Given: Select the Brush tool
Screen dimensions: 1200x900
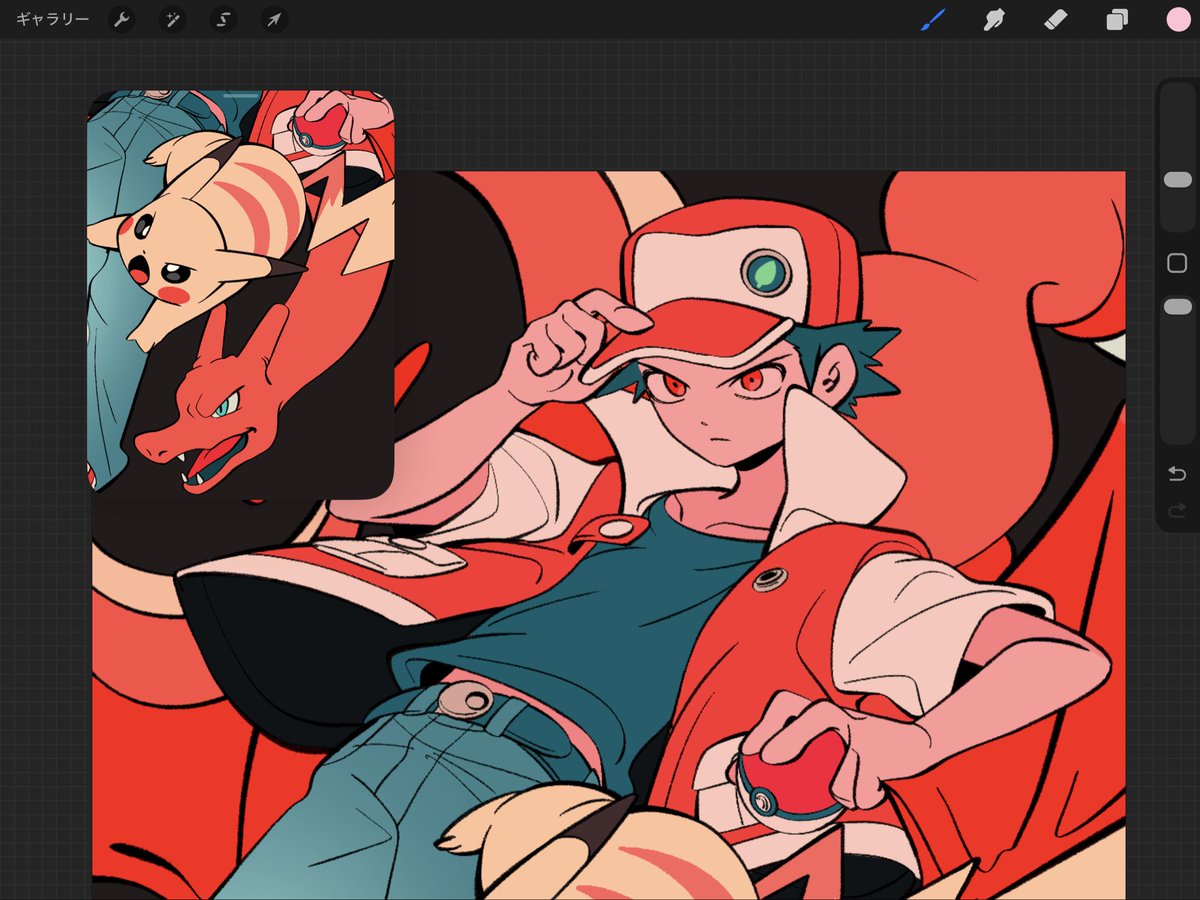Looking at the screenshot, I should click(x=933, y=19).
